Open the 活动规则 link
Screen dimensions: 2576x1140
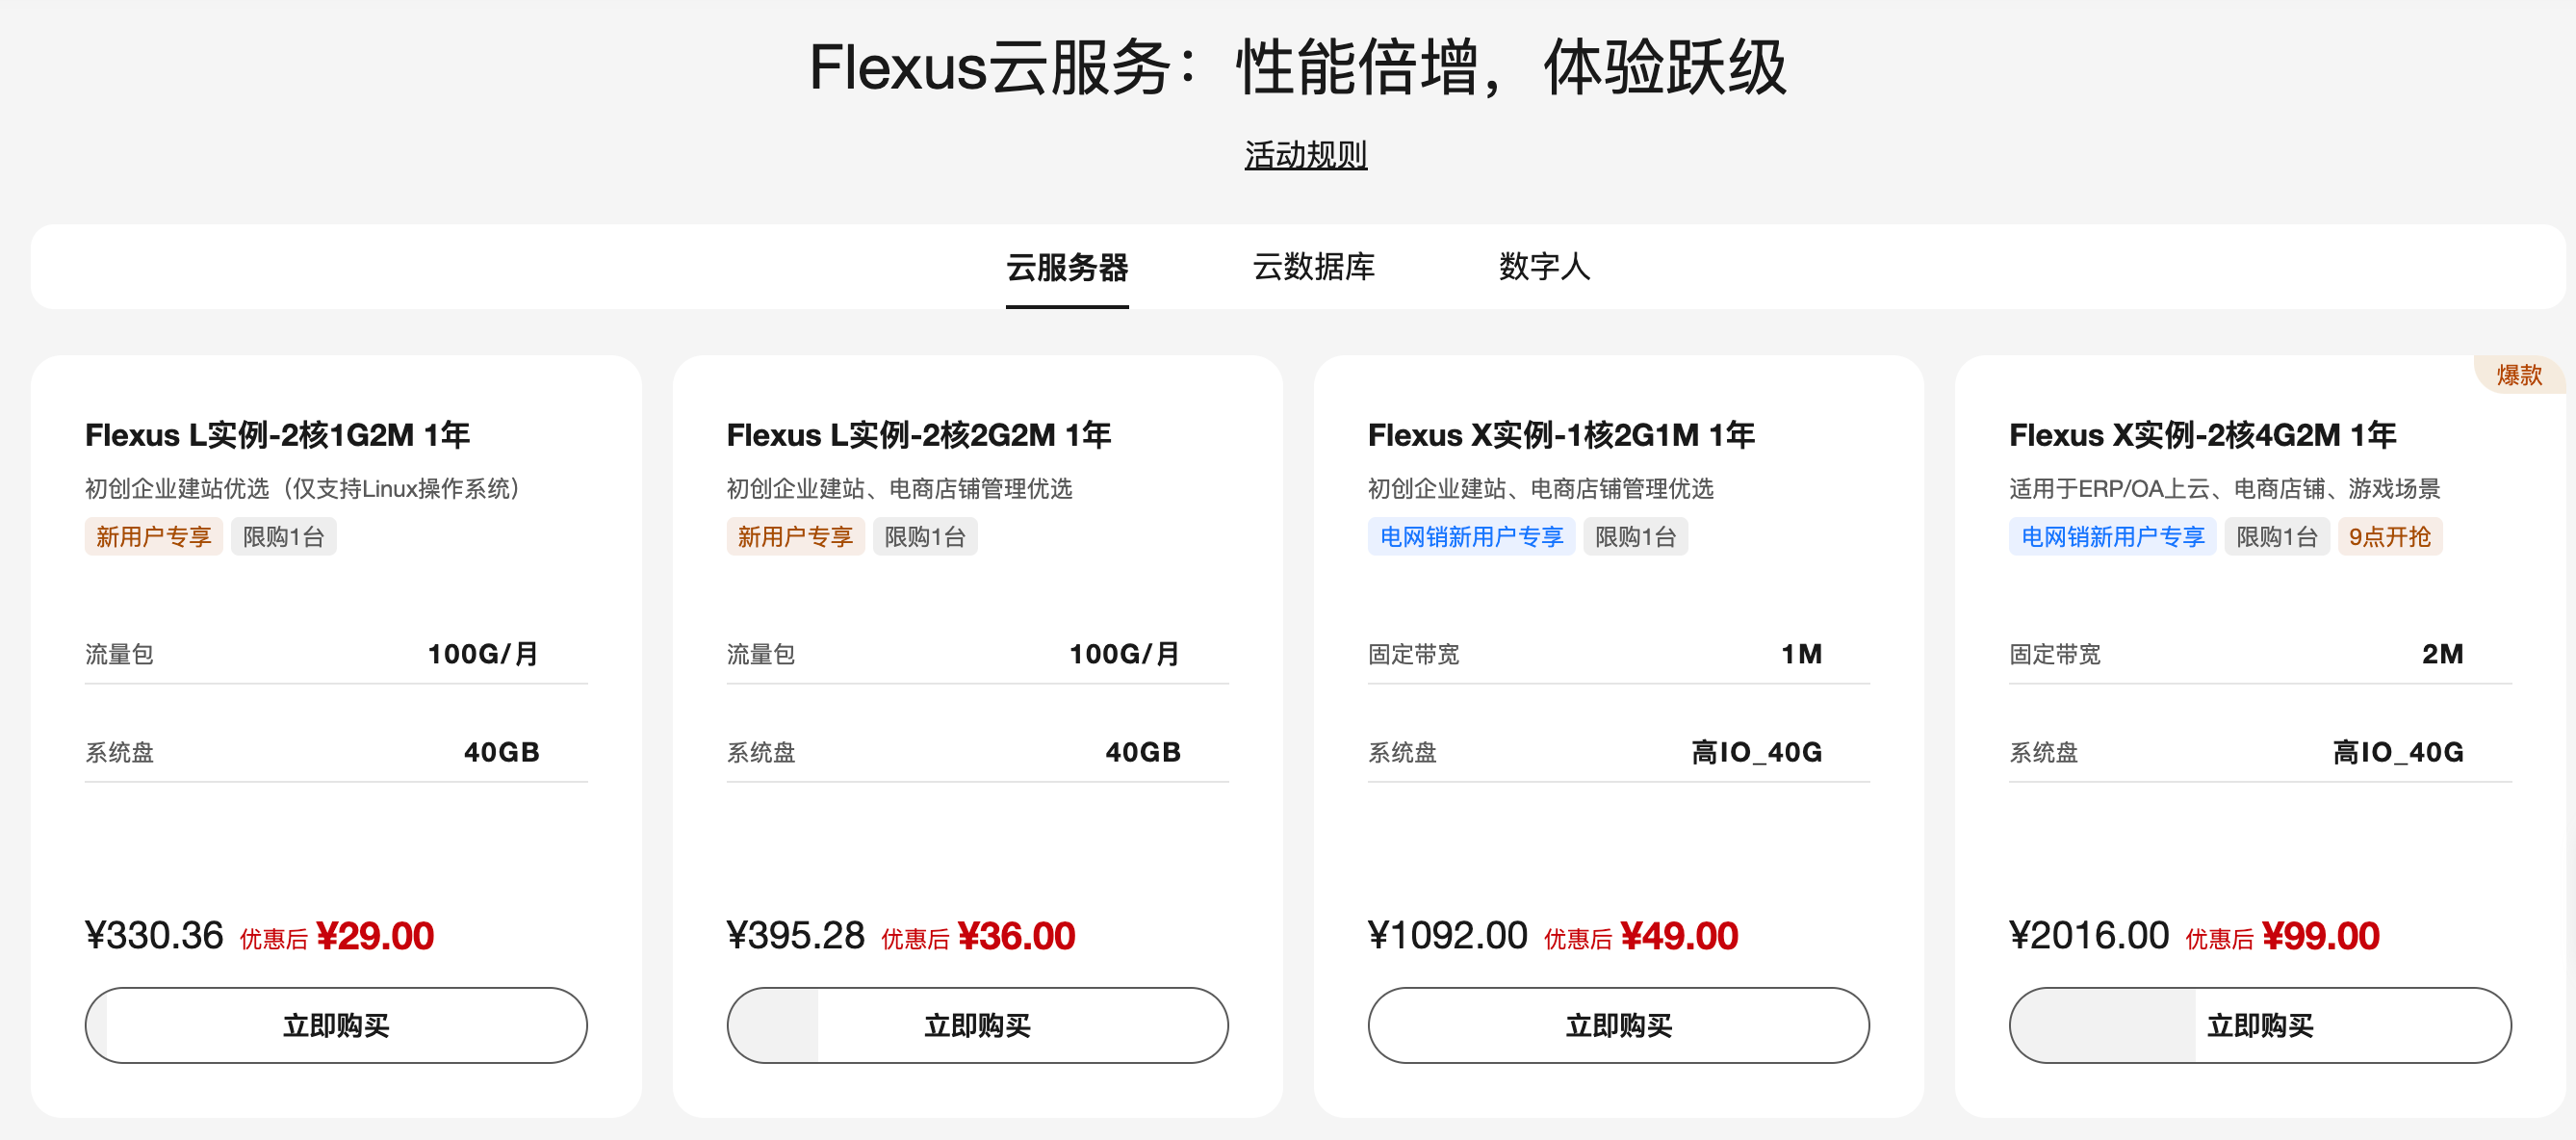pyautogui.click(x=1305, y=155)
